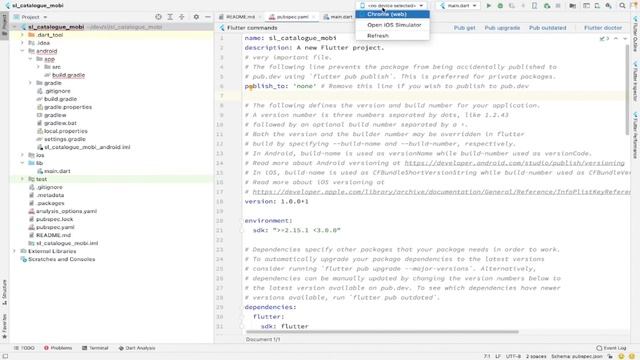
Task: Open the Terminal tool window tab
Action: point(95,348)
